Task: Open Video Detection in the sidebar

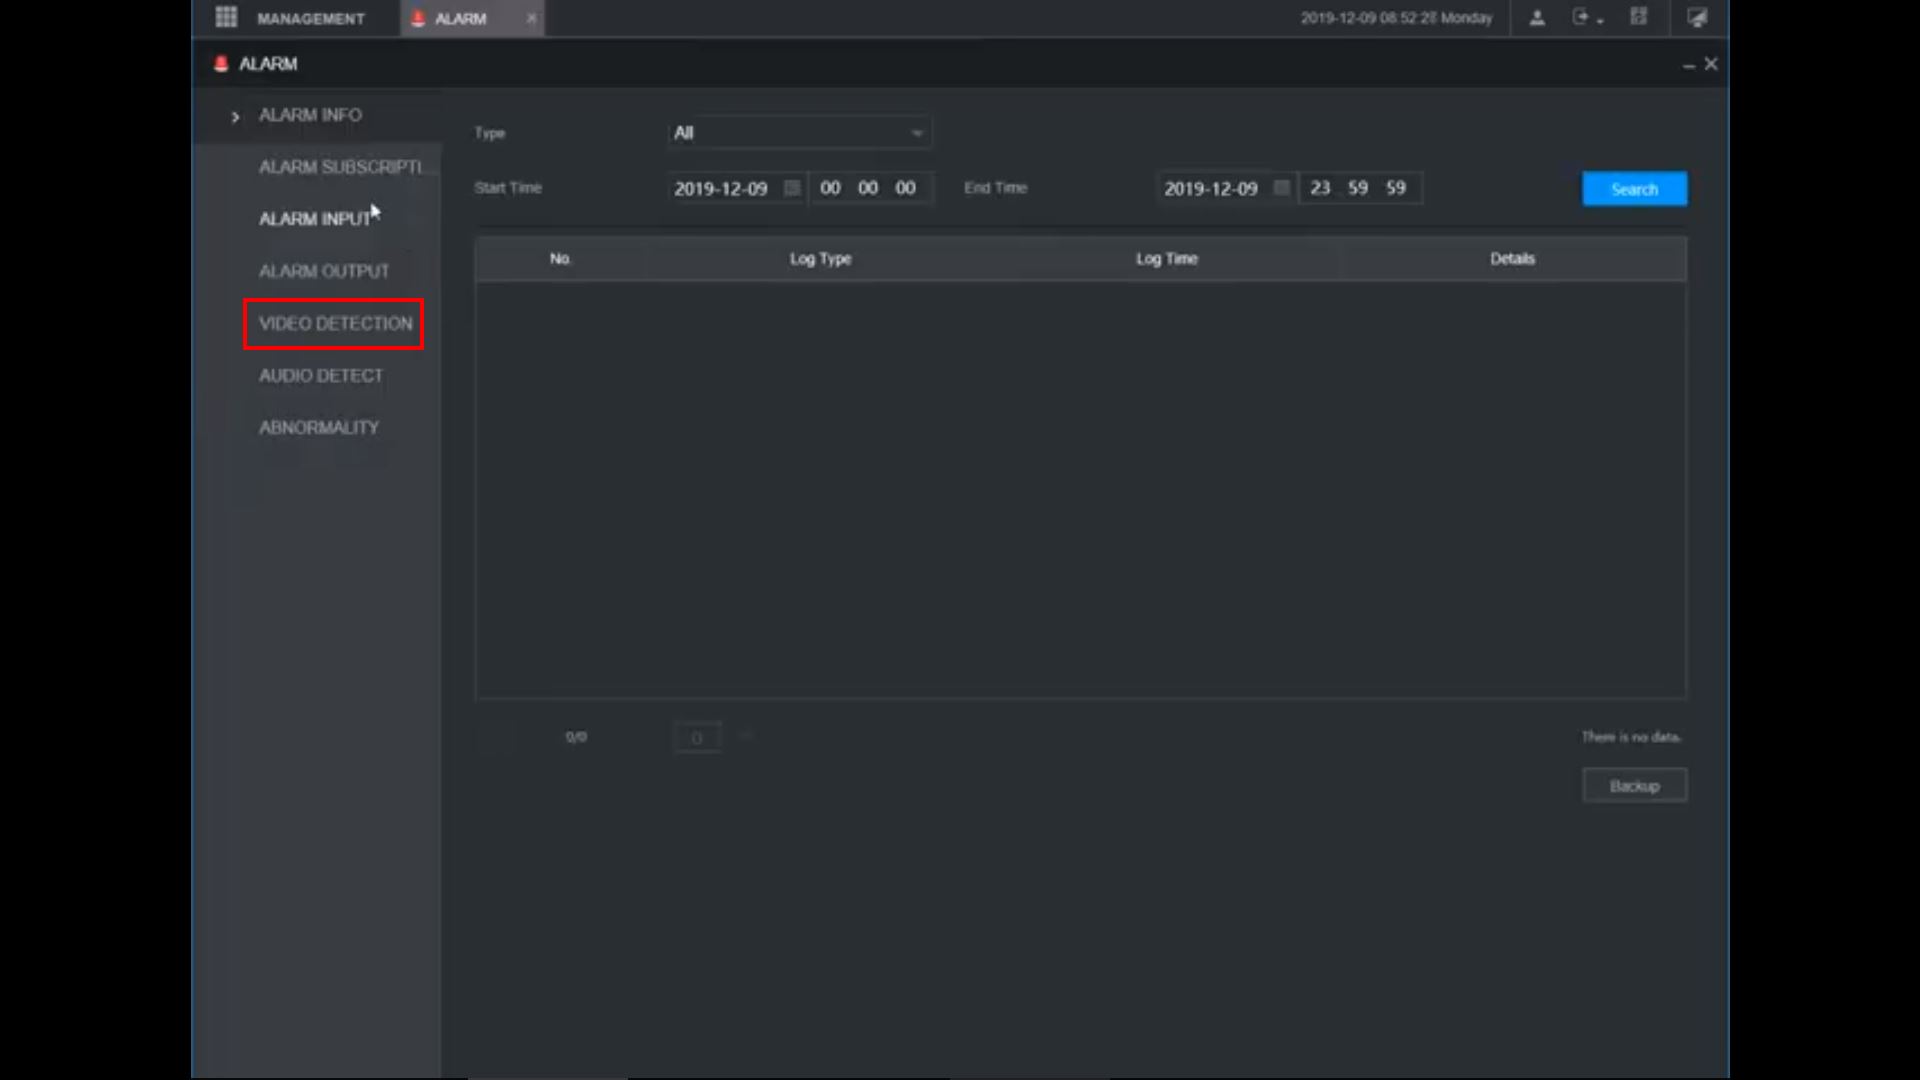Action: (335, 323)
